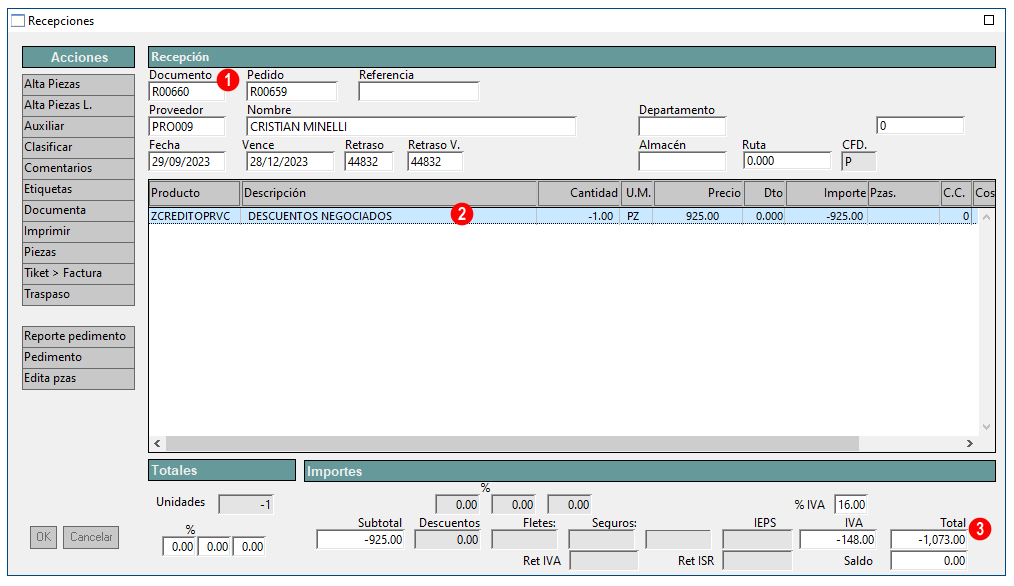1014x586 pixels.
Task: Choose the Traspaso action
Action: [x=78, y=294]
